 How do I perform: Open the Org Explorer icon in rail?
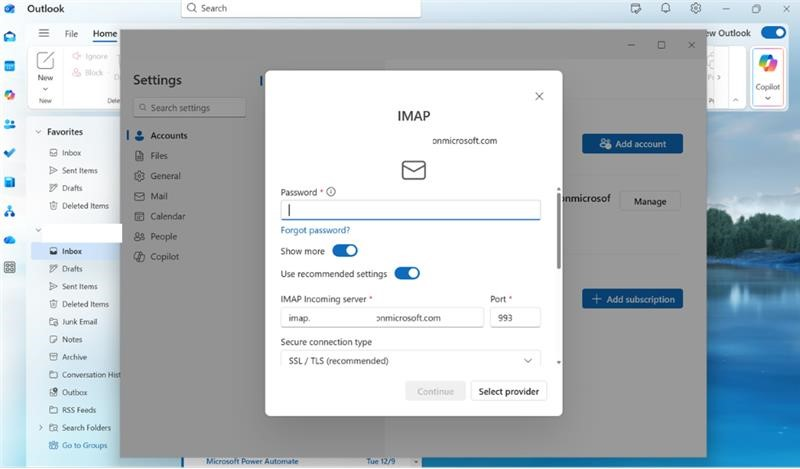10,211
